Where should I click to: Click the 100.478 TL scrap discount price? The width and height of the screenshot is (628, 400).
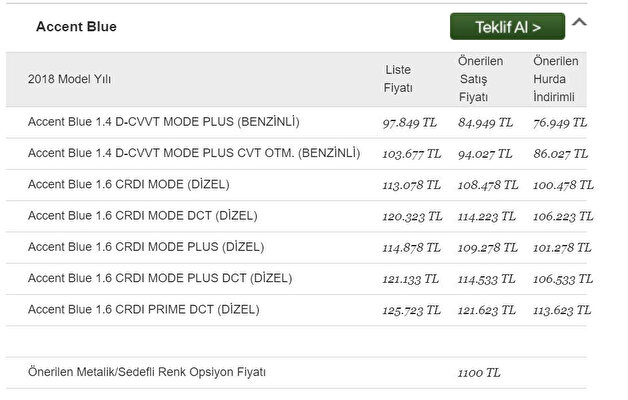pyautogui.click(x=563, y=185)
